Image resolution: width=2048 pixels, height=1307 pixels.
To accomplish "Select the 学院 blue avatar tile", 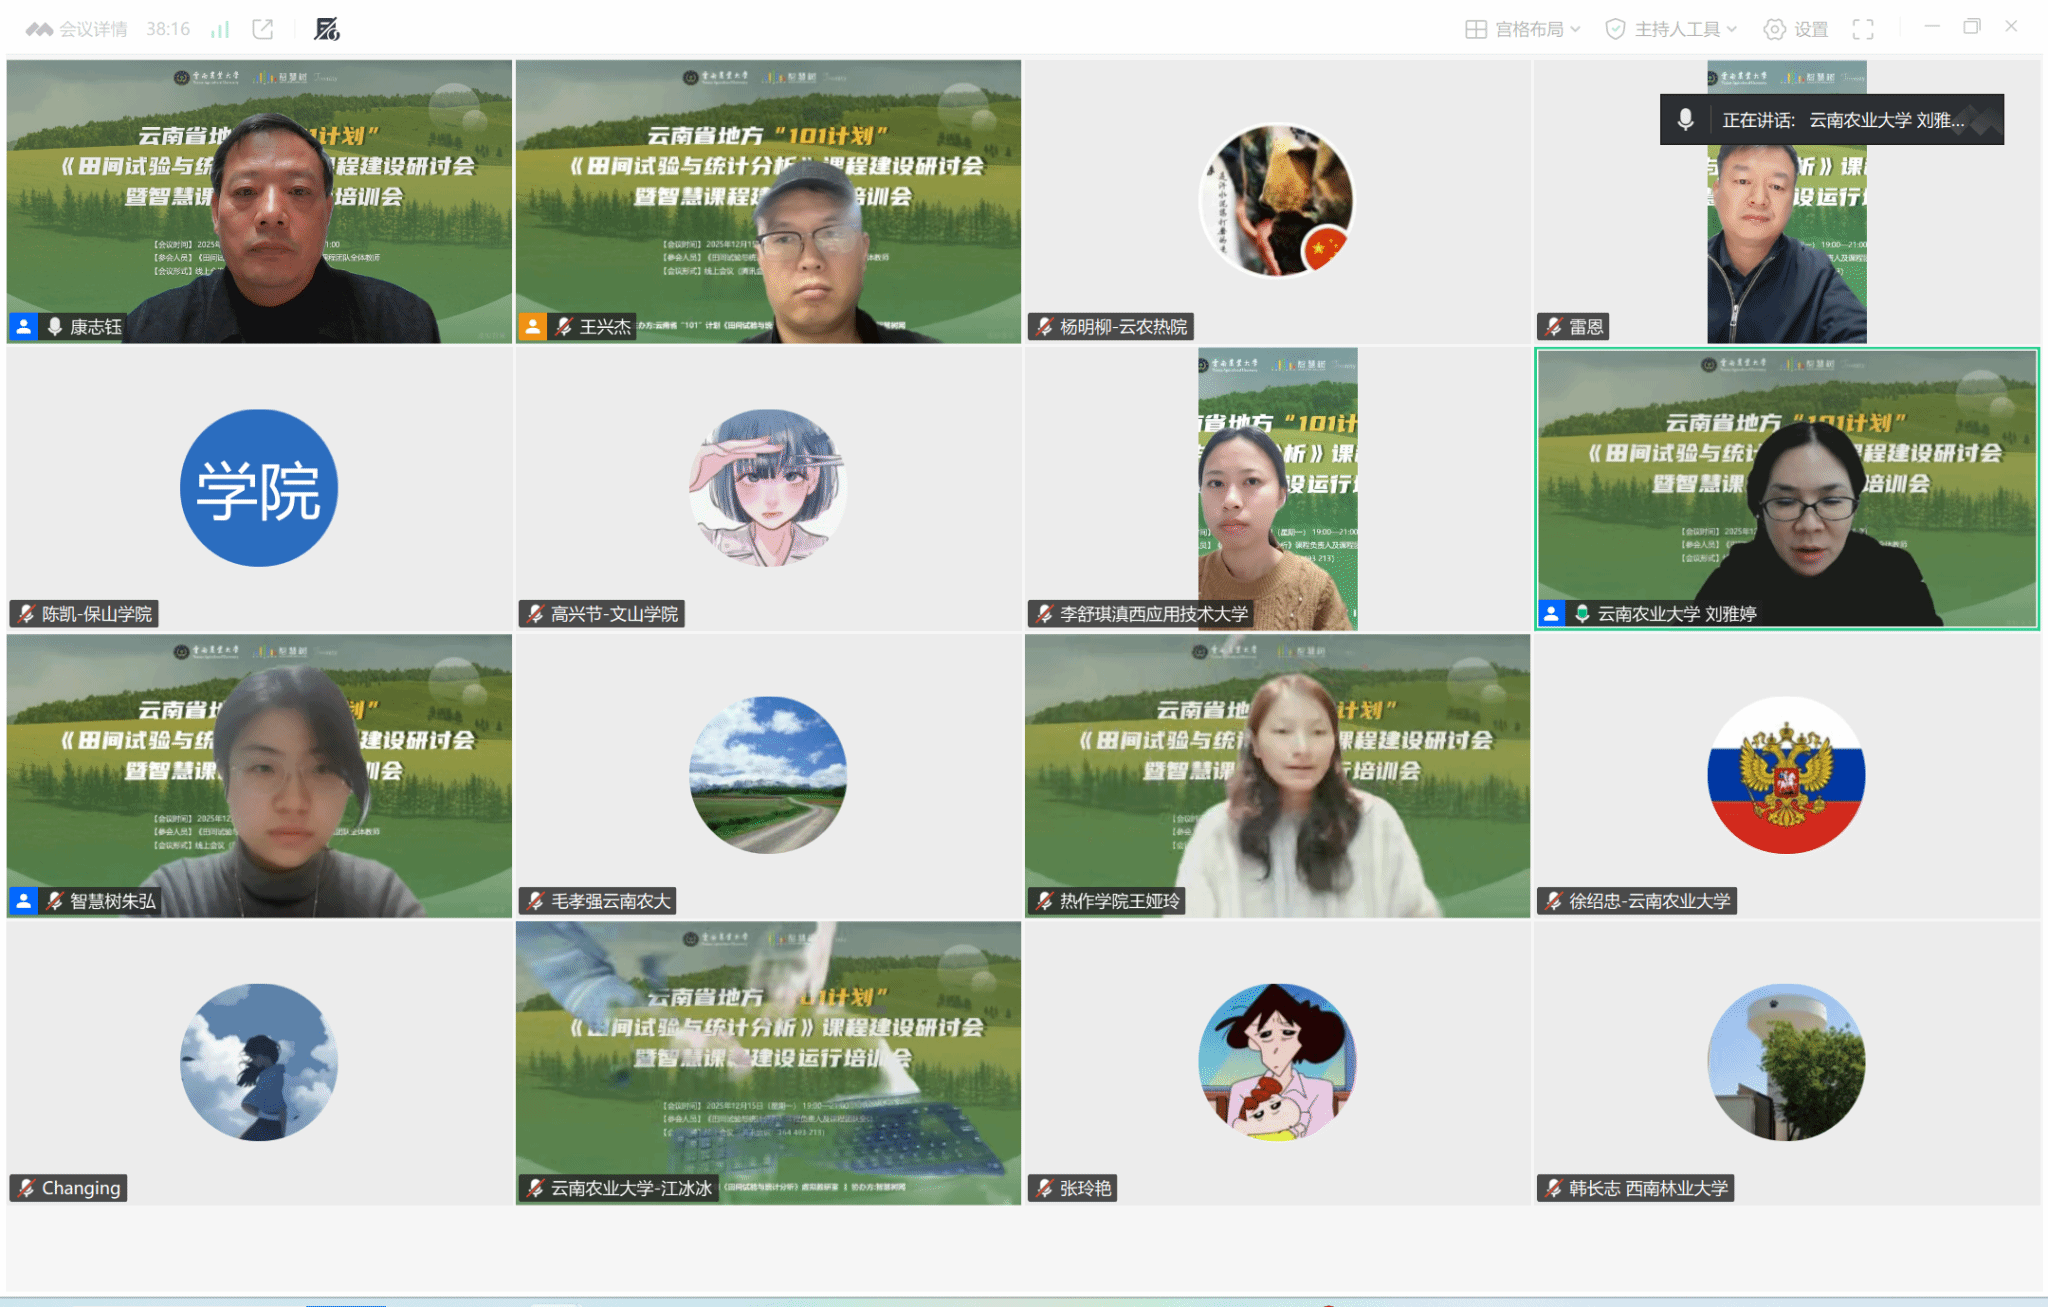I will 259,488.
